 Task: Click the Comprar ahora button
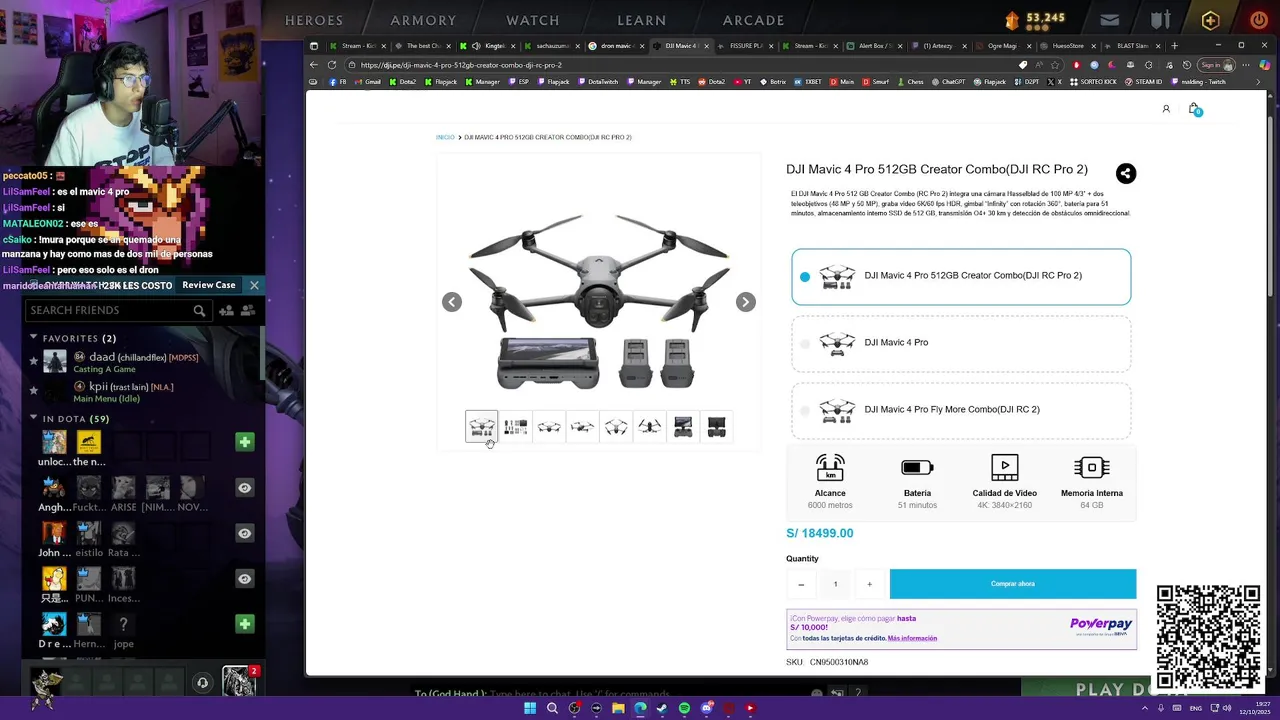tap(1013, 584)
